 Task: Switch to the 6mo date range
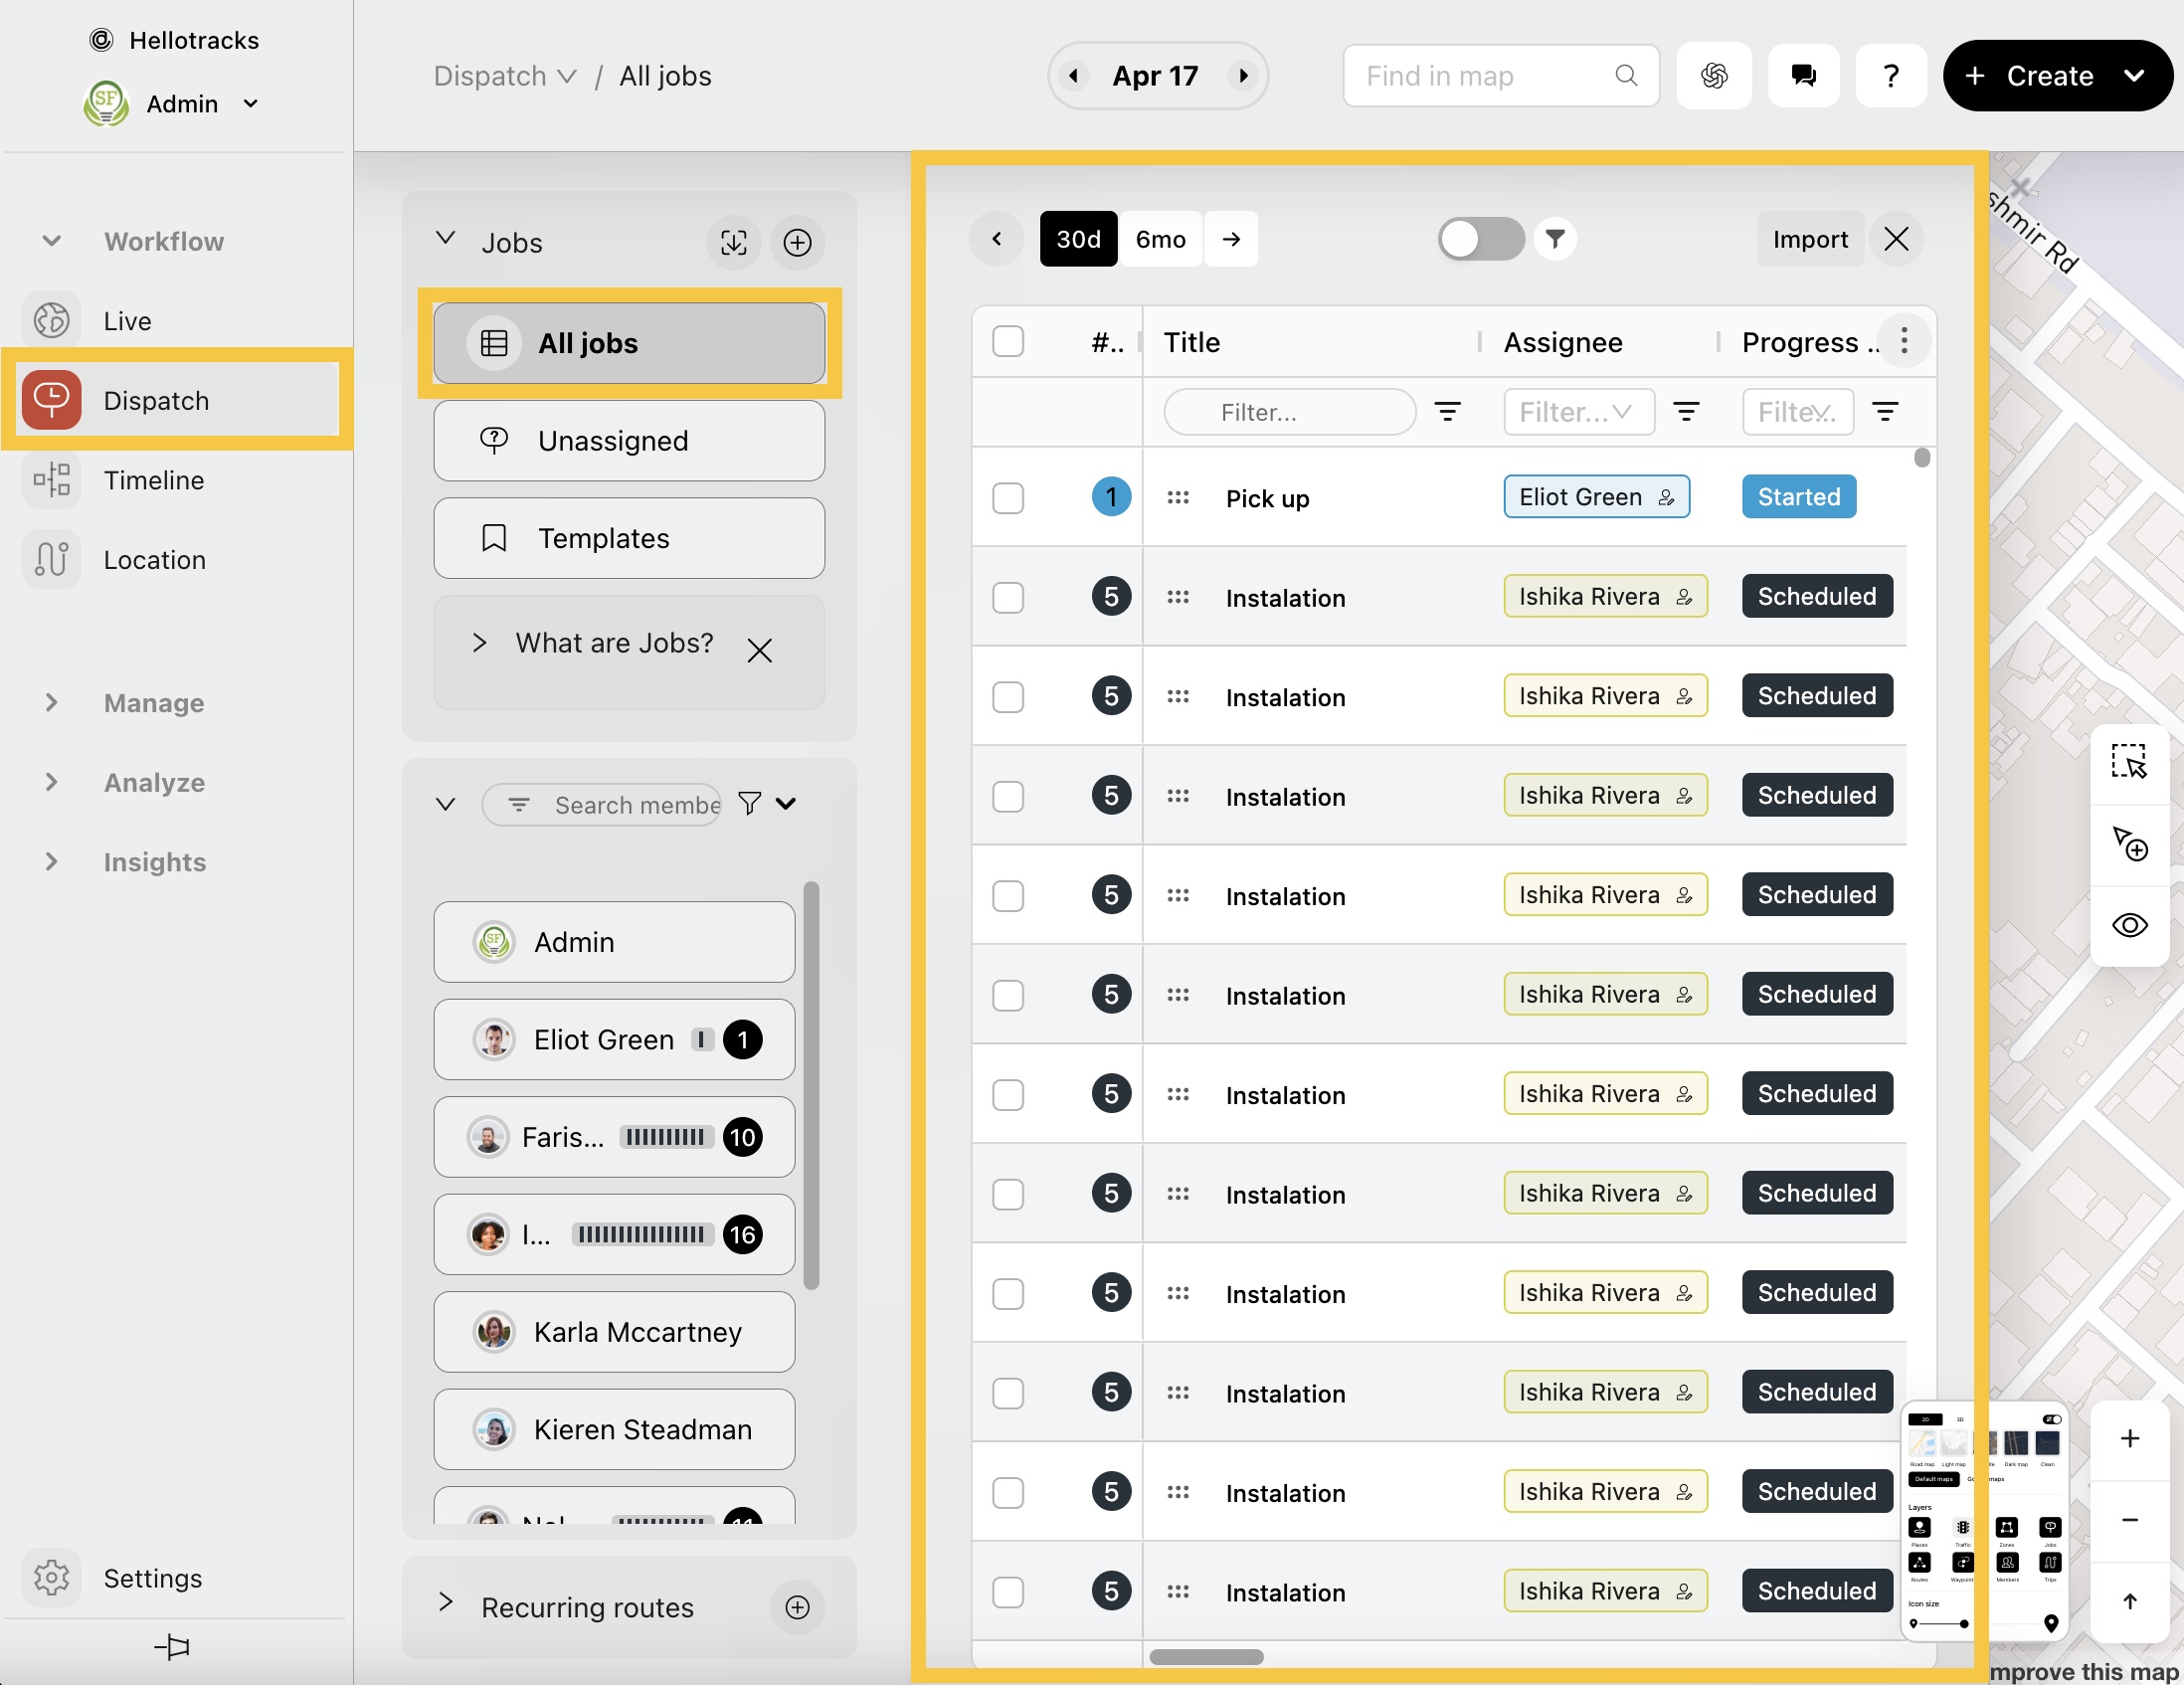[1160, 239]
